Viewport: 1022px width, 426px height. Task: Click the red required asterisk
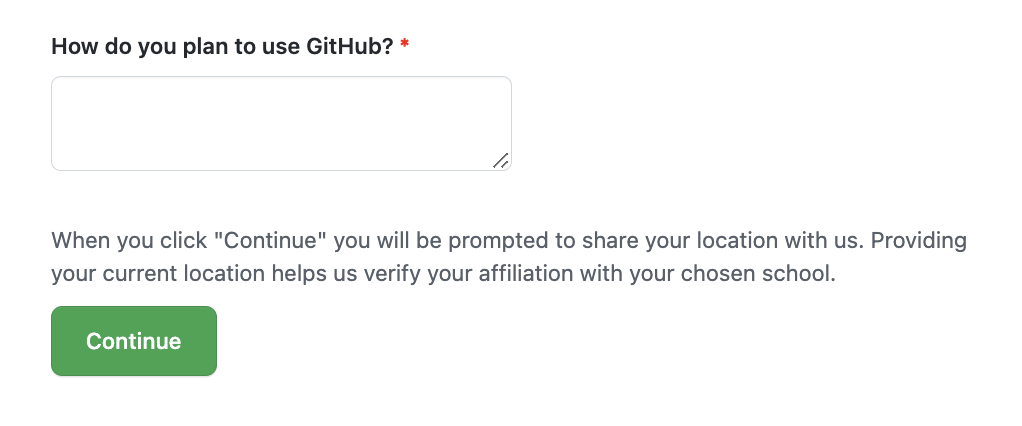[x=405, y=45]
